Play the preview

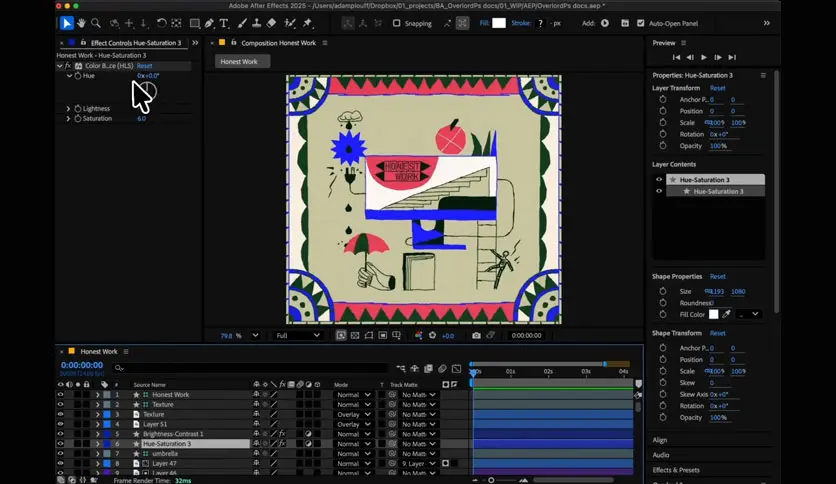click(704, 58)
